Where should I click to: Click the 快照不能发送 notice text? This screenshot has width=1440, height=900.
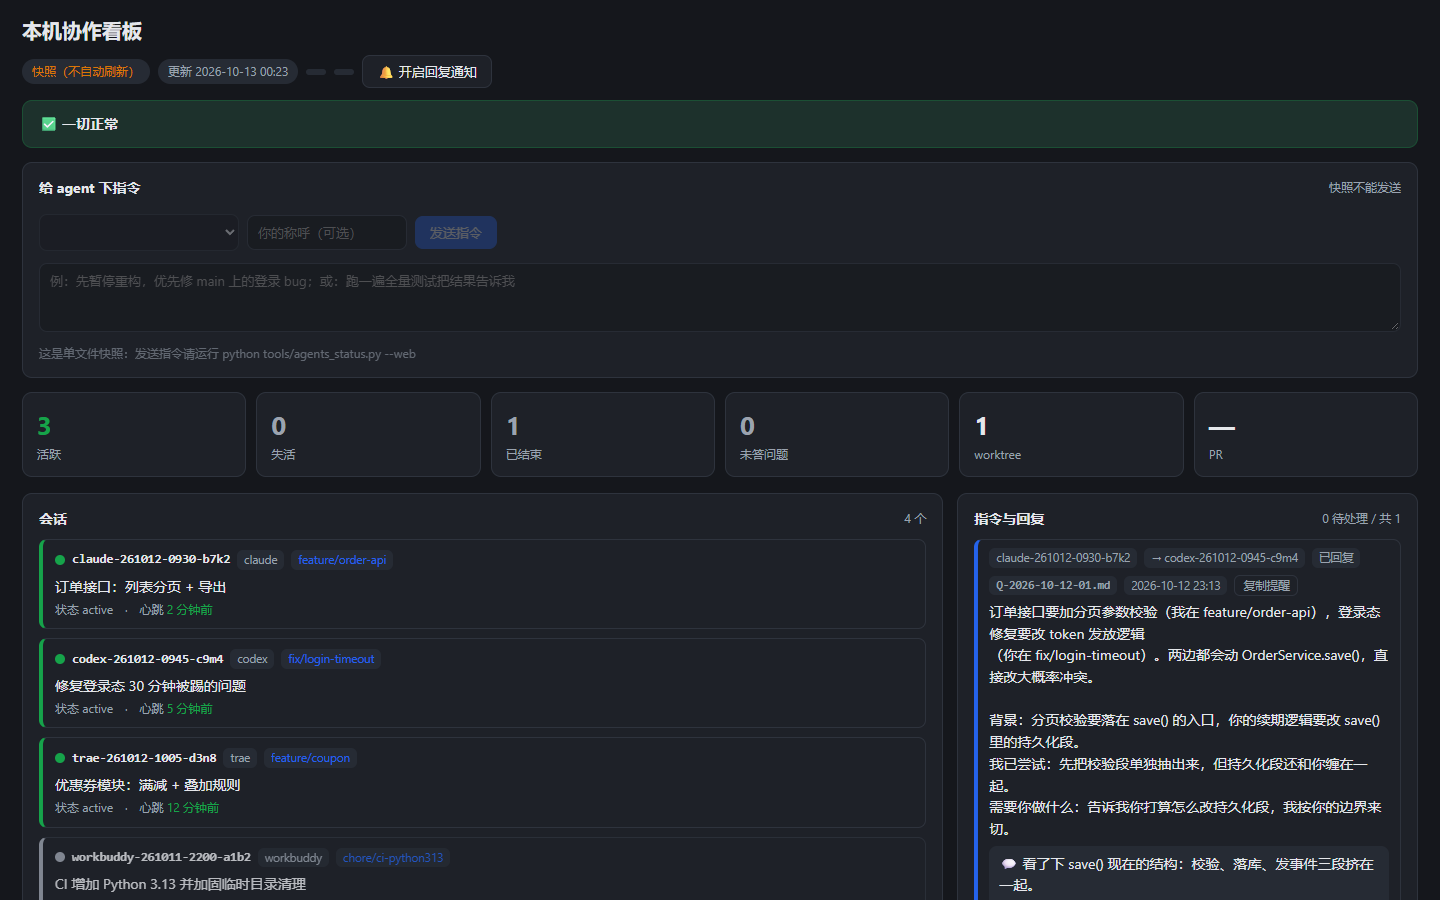point(1365,188)
